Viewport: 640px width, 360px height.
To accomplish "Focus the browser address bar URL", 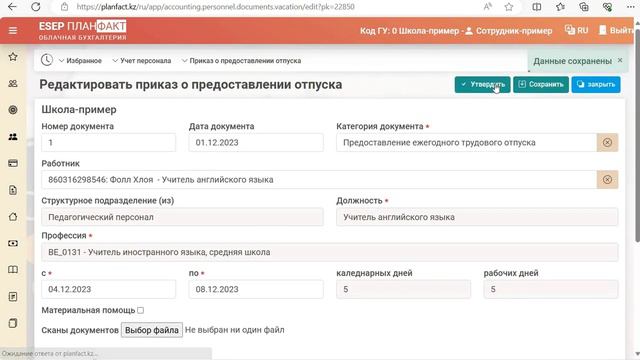I will [x=216, y=7].
